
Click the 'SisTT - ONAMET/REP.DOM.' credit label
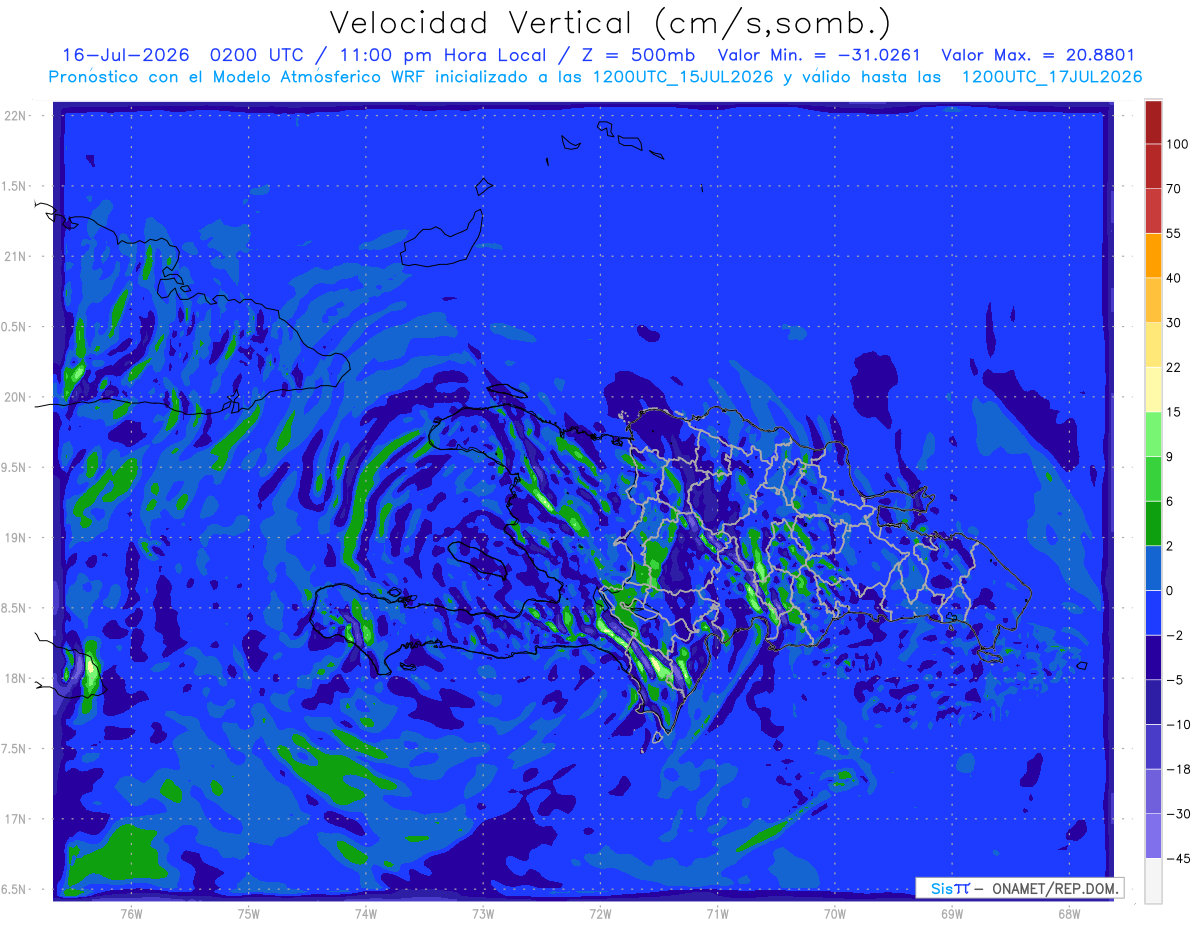[1019, 887]
